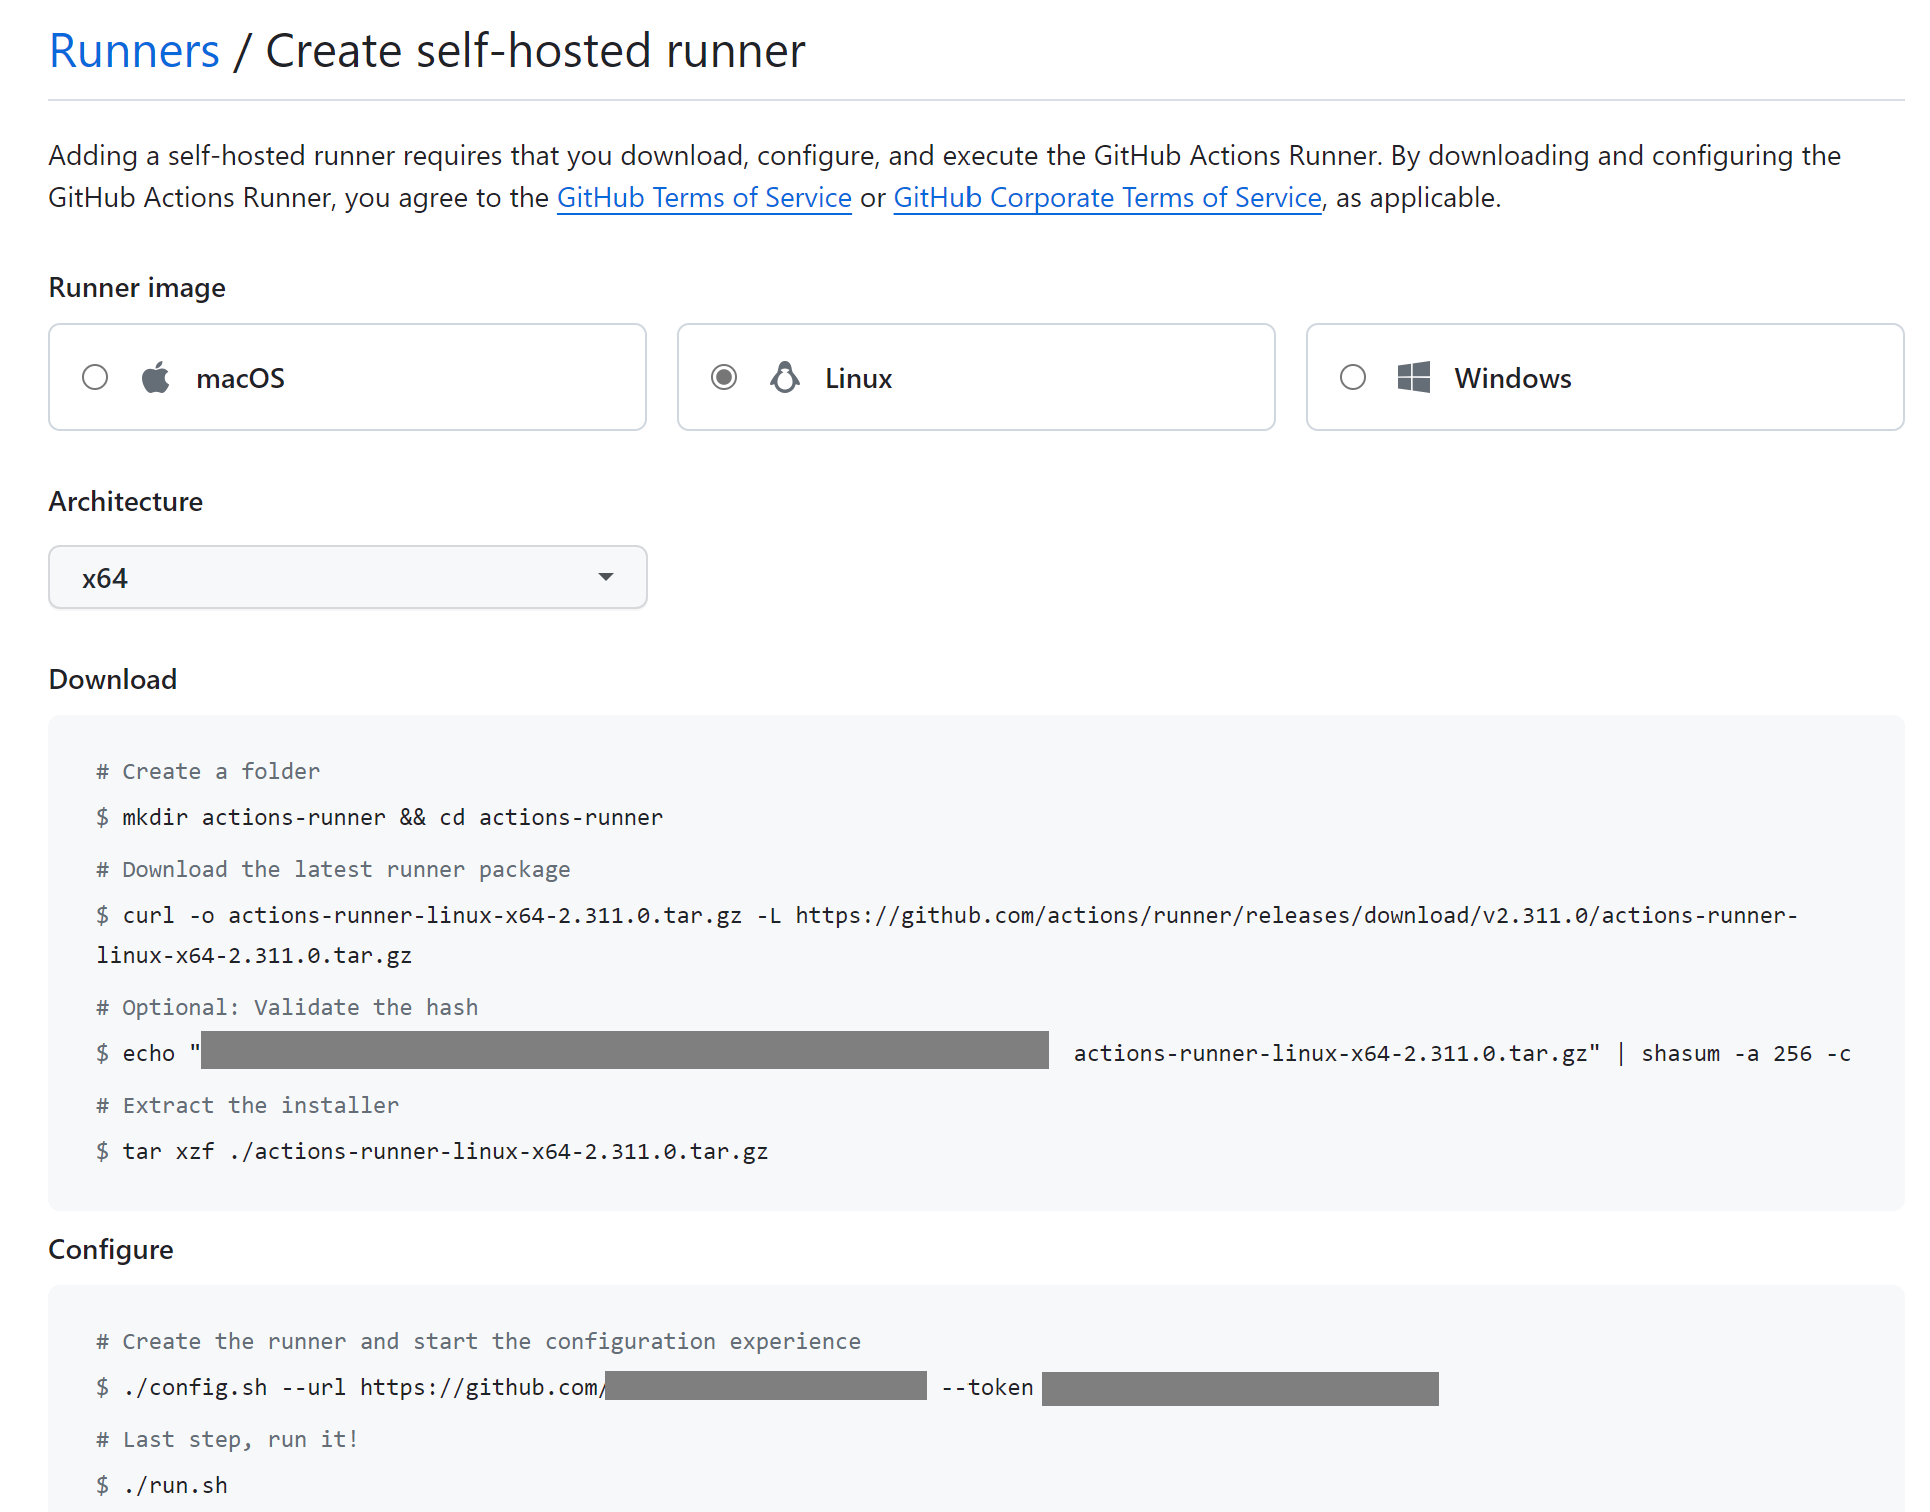Select the macOS runner image option
Screen dimensions: 1930x1512
coord(95,377)
